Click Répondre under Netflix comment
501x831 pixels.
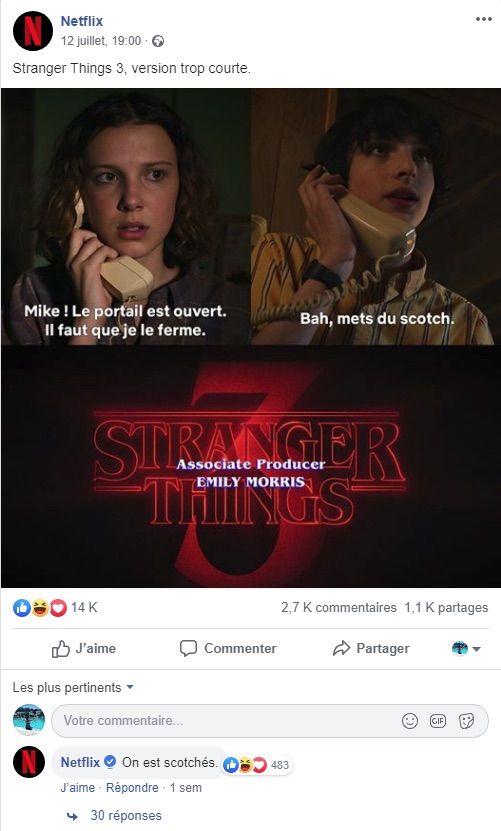(x=132, y=788)
